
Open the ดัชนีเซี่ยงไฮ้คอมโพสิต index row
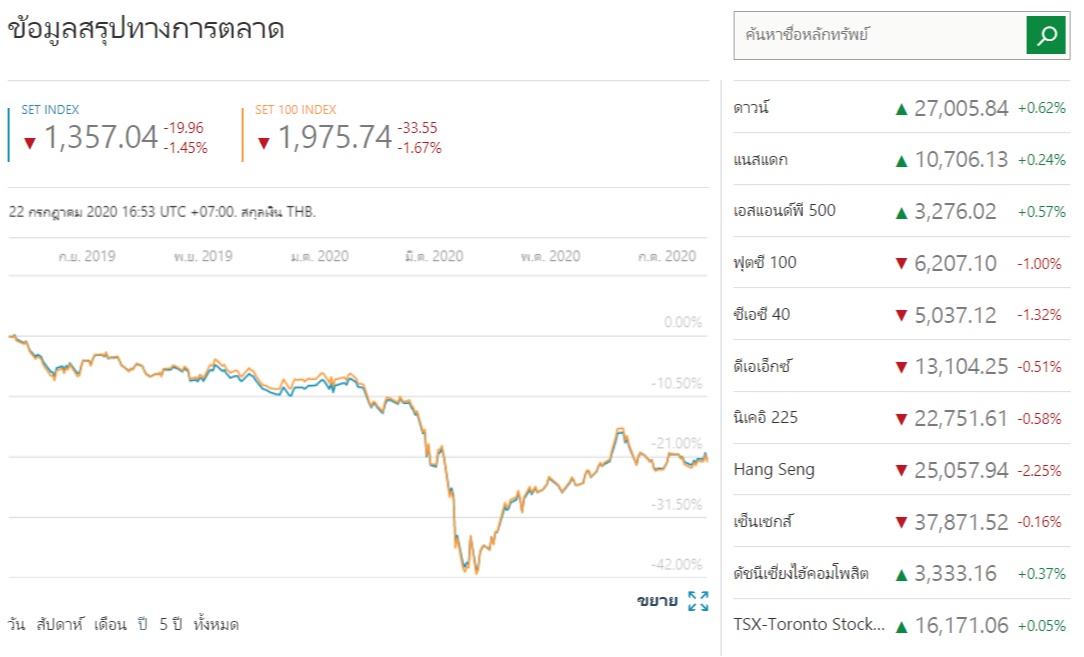click(x=801, y=573)
